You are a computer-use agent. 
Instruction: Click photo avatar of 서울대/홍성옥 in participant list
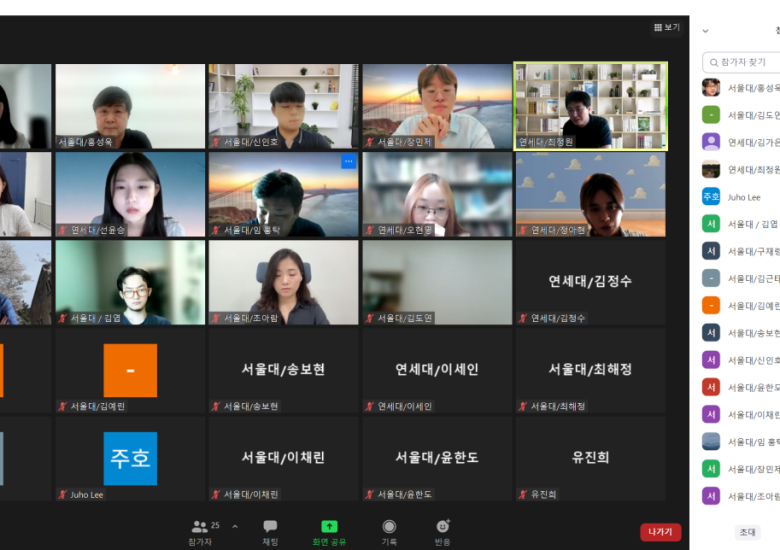(x=711, y=88)
